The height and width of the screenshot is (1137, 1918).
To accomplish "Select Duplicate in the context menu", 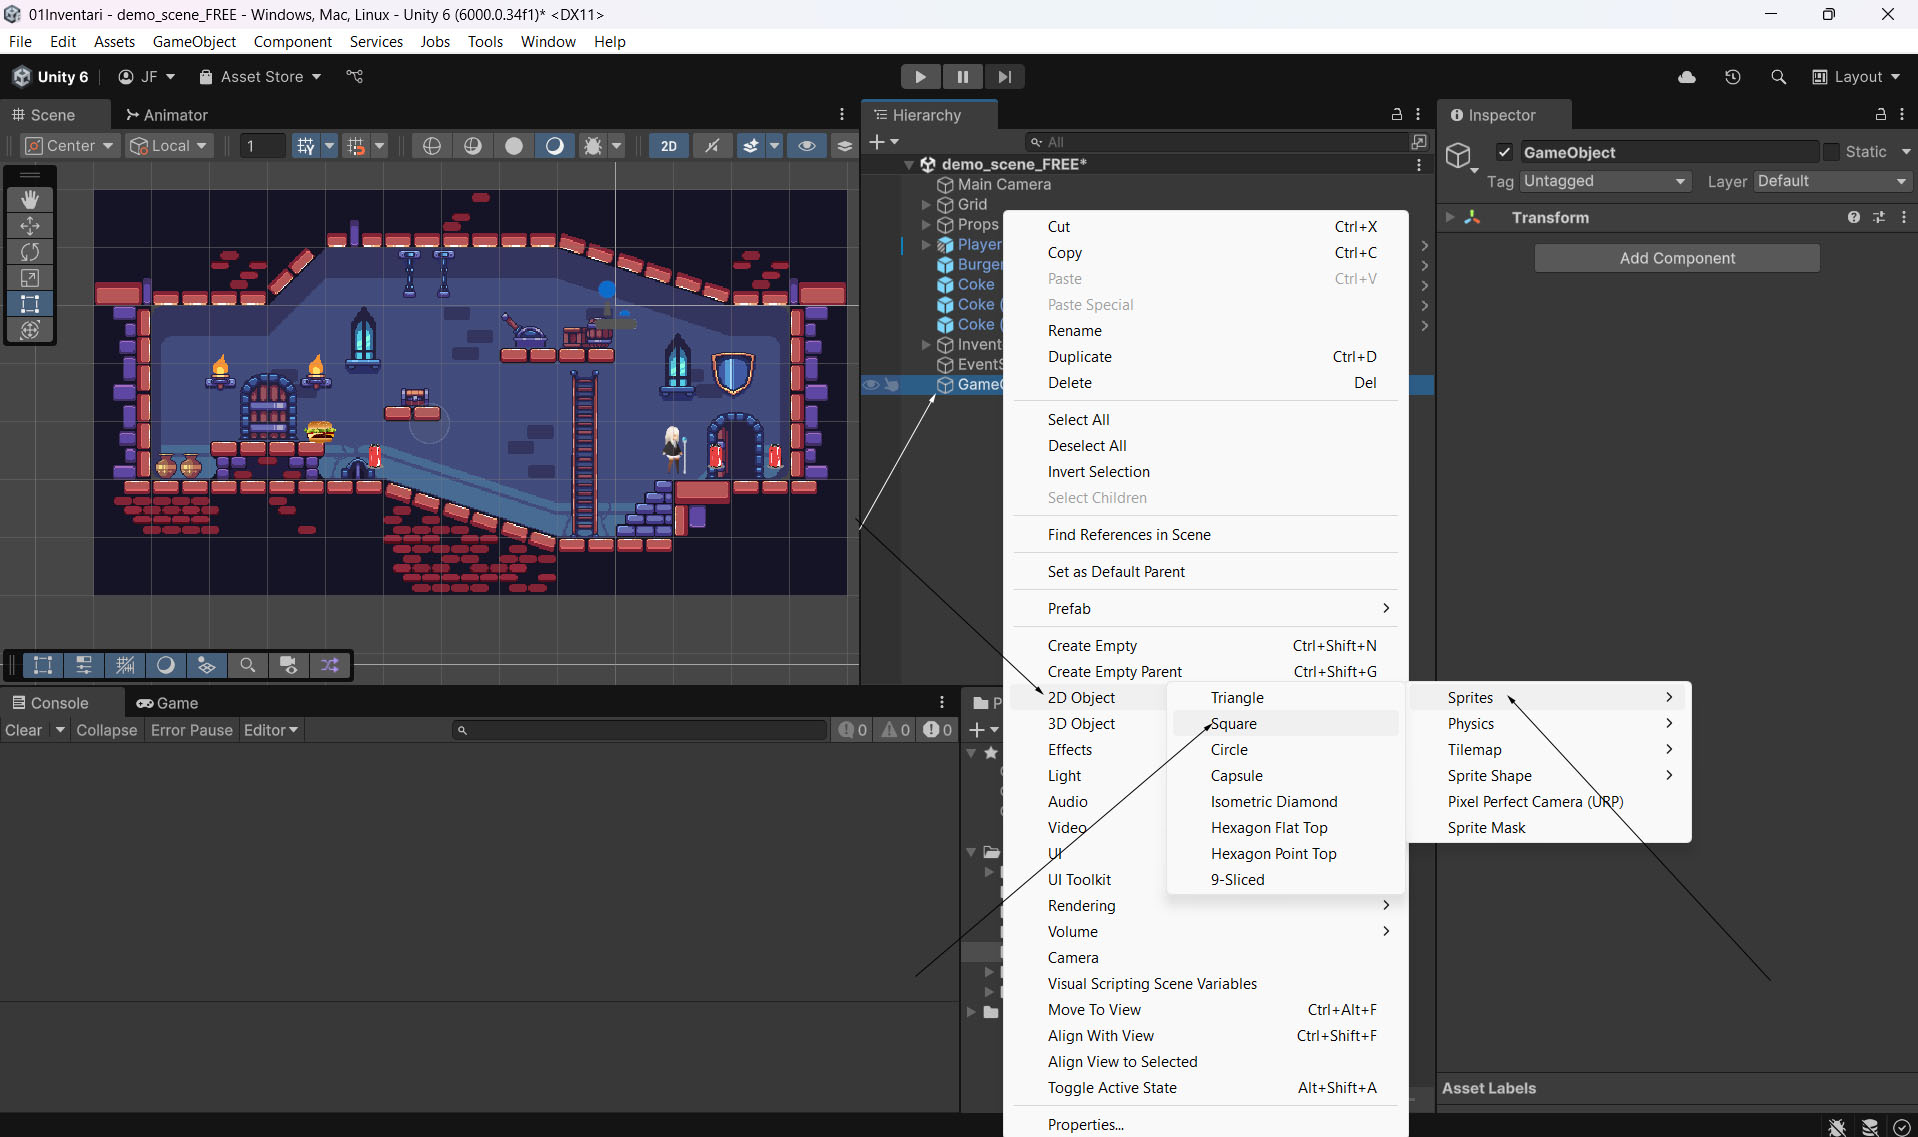I will coord(1080,357).
